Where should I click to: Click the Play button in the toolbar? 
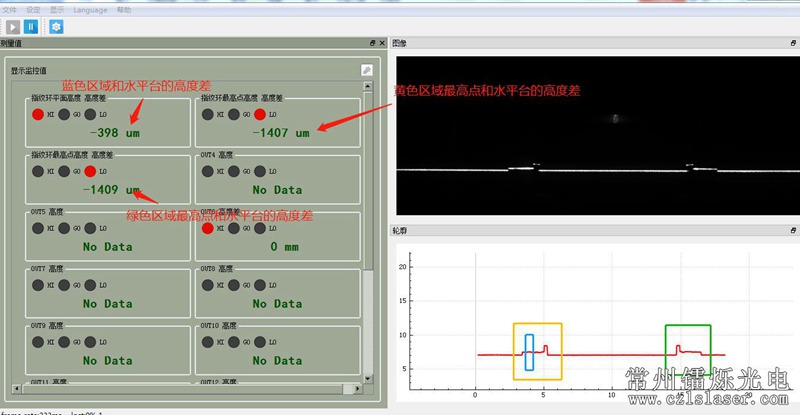[x=13, y=26]
